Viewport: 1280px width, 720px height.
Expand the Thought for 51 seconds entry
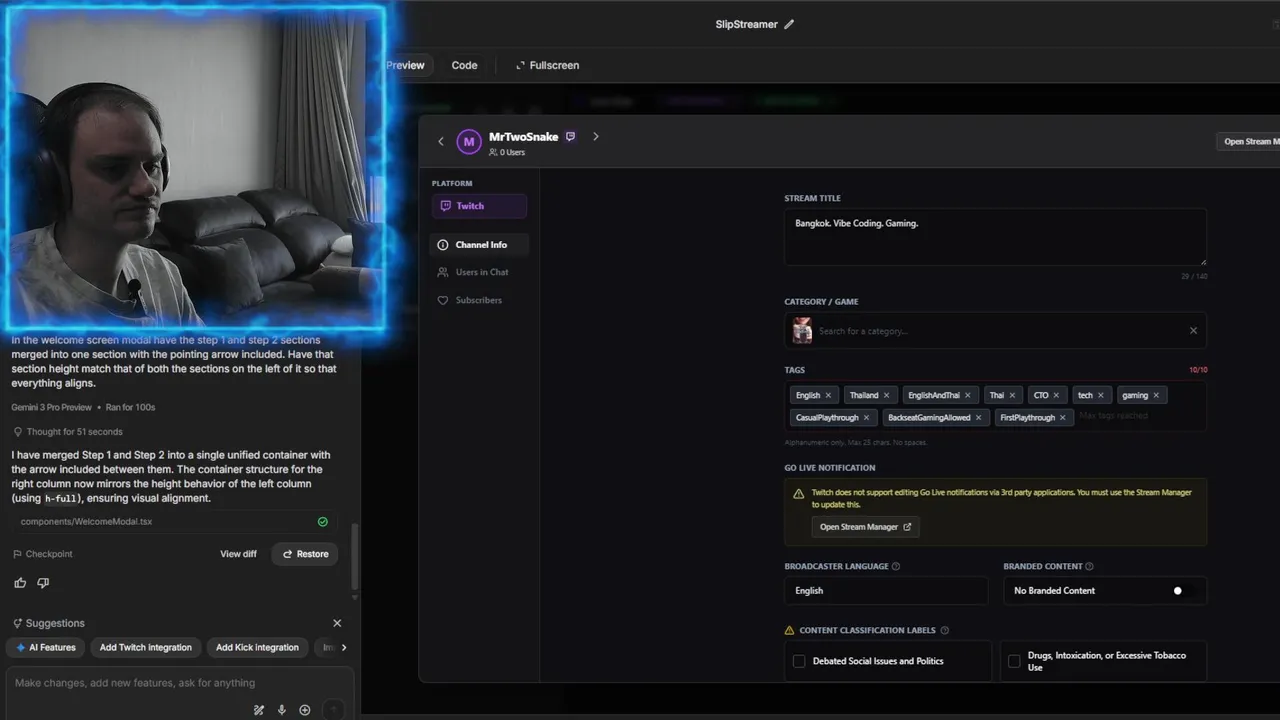pos(68,432)
